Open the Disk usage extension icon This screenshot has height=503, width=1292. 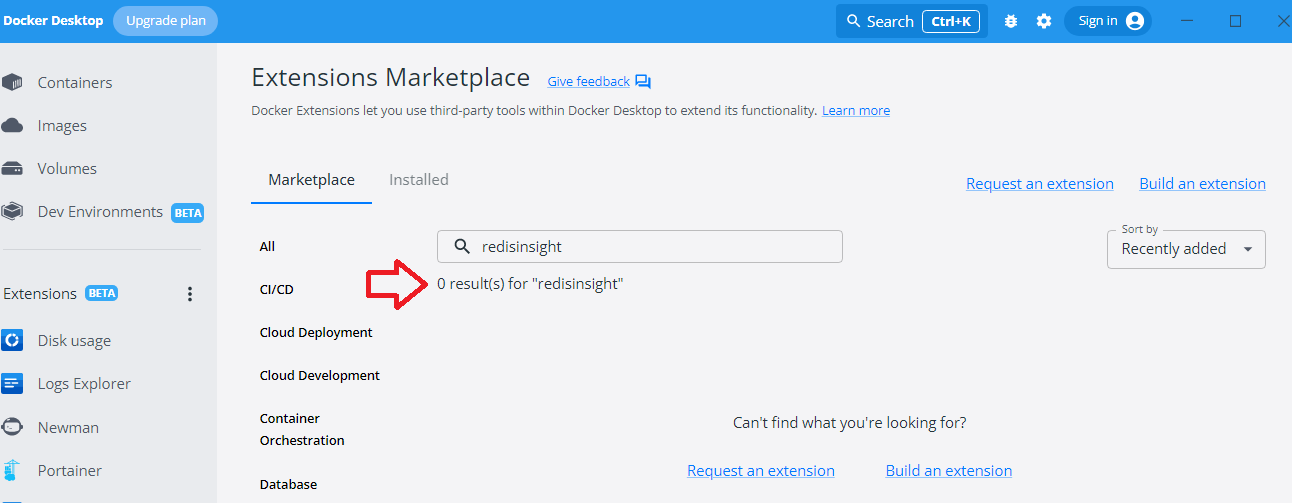(x=12, y=341)
